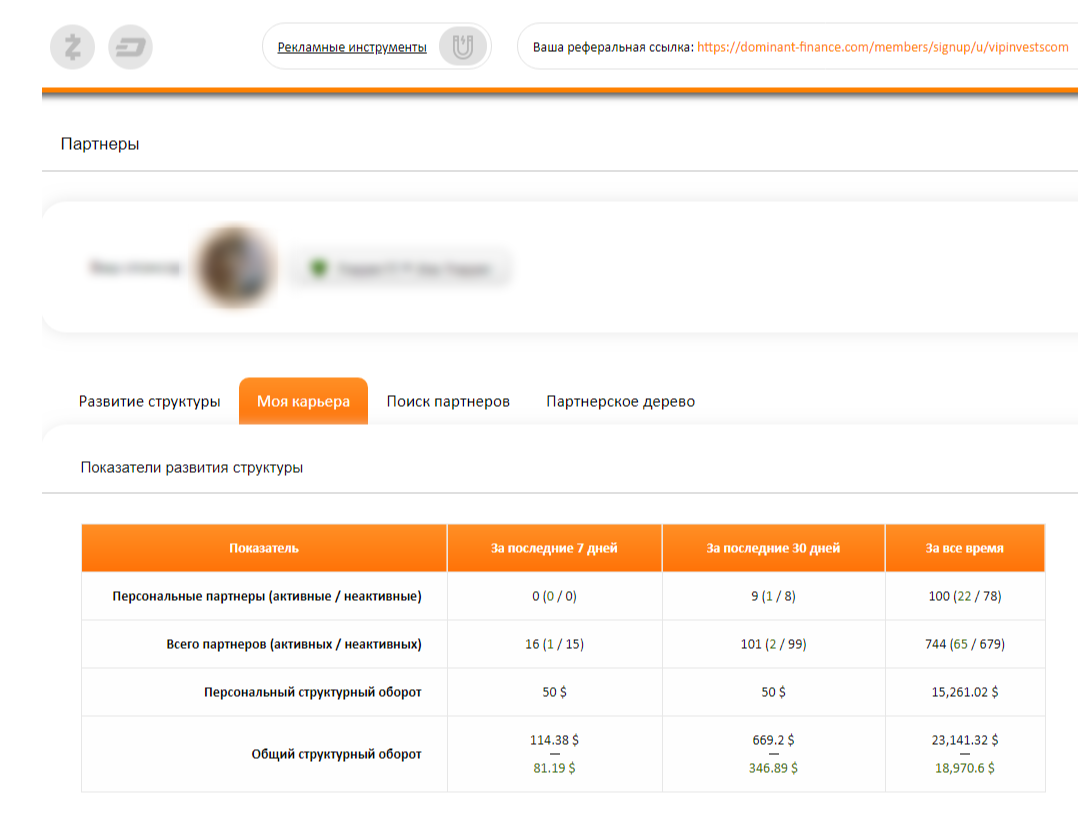Open the Поиск партнеров tab

click(448, 401)
